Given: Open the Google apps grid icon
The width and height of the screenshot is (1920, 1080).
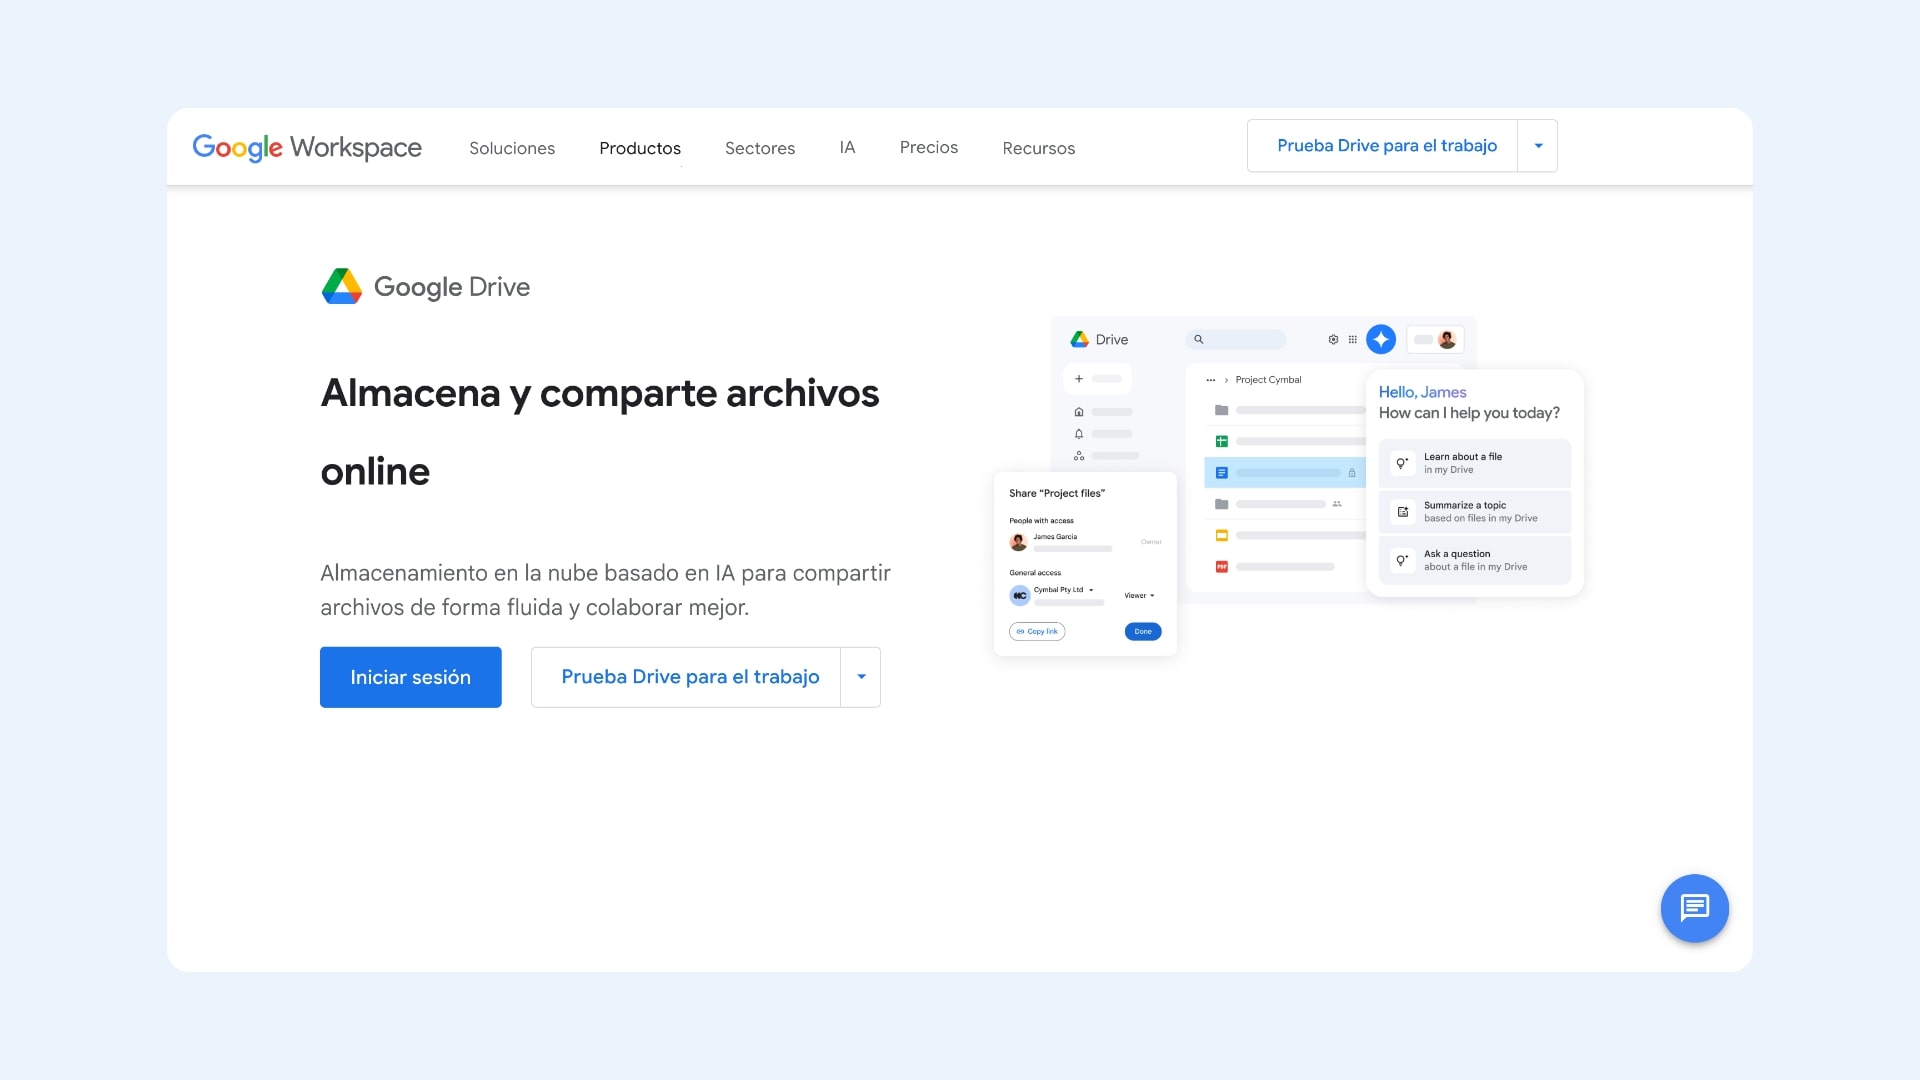Looking at the screenshot, I should (1353, 339).
